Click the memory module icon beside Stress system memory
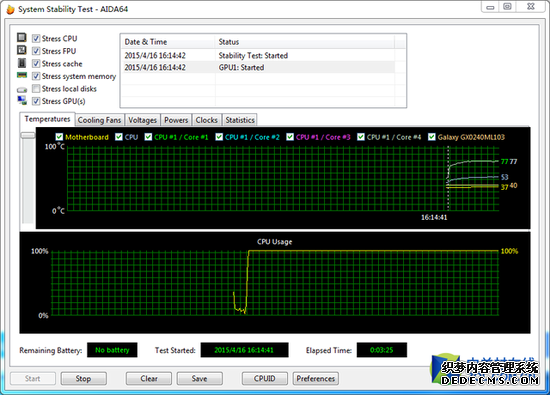The image size is (550, 395). pyautogui.click(x=22, y=75)
